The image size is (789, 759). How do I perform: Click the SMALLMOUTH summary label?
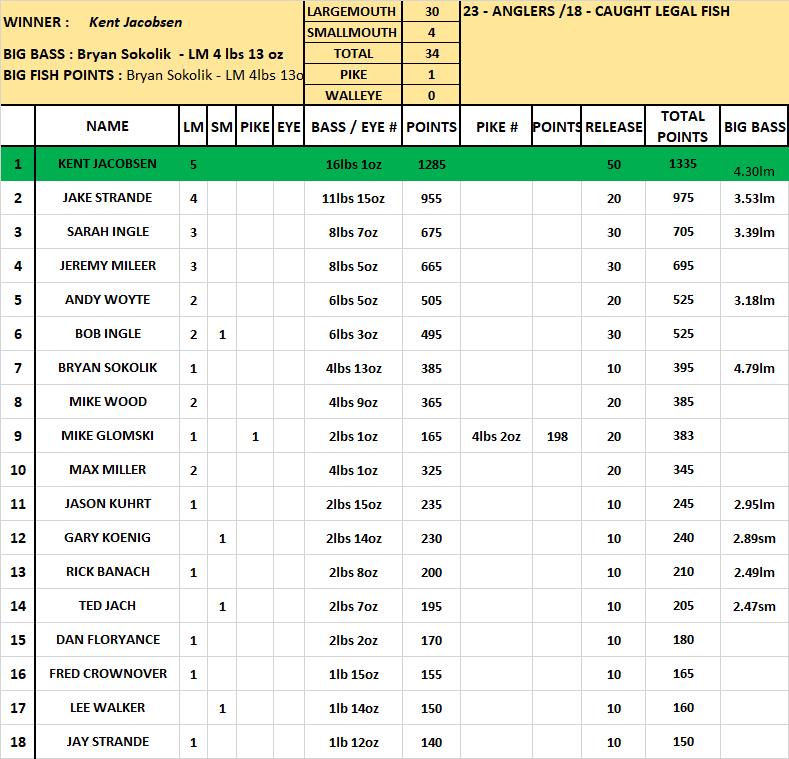coord(352,32)
